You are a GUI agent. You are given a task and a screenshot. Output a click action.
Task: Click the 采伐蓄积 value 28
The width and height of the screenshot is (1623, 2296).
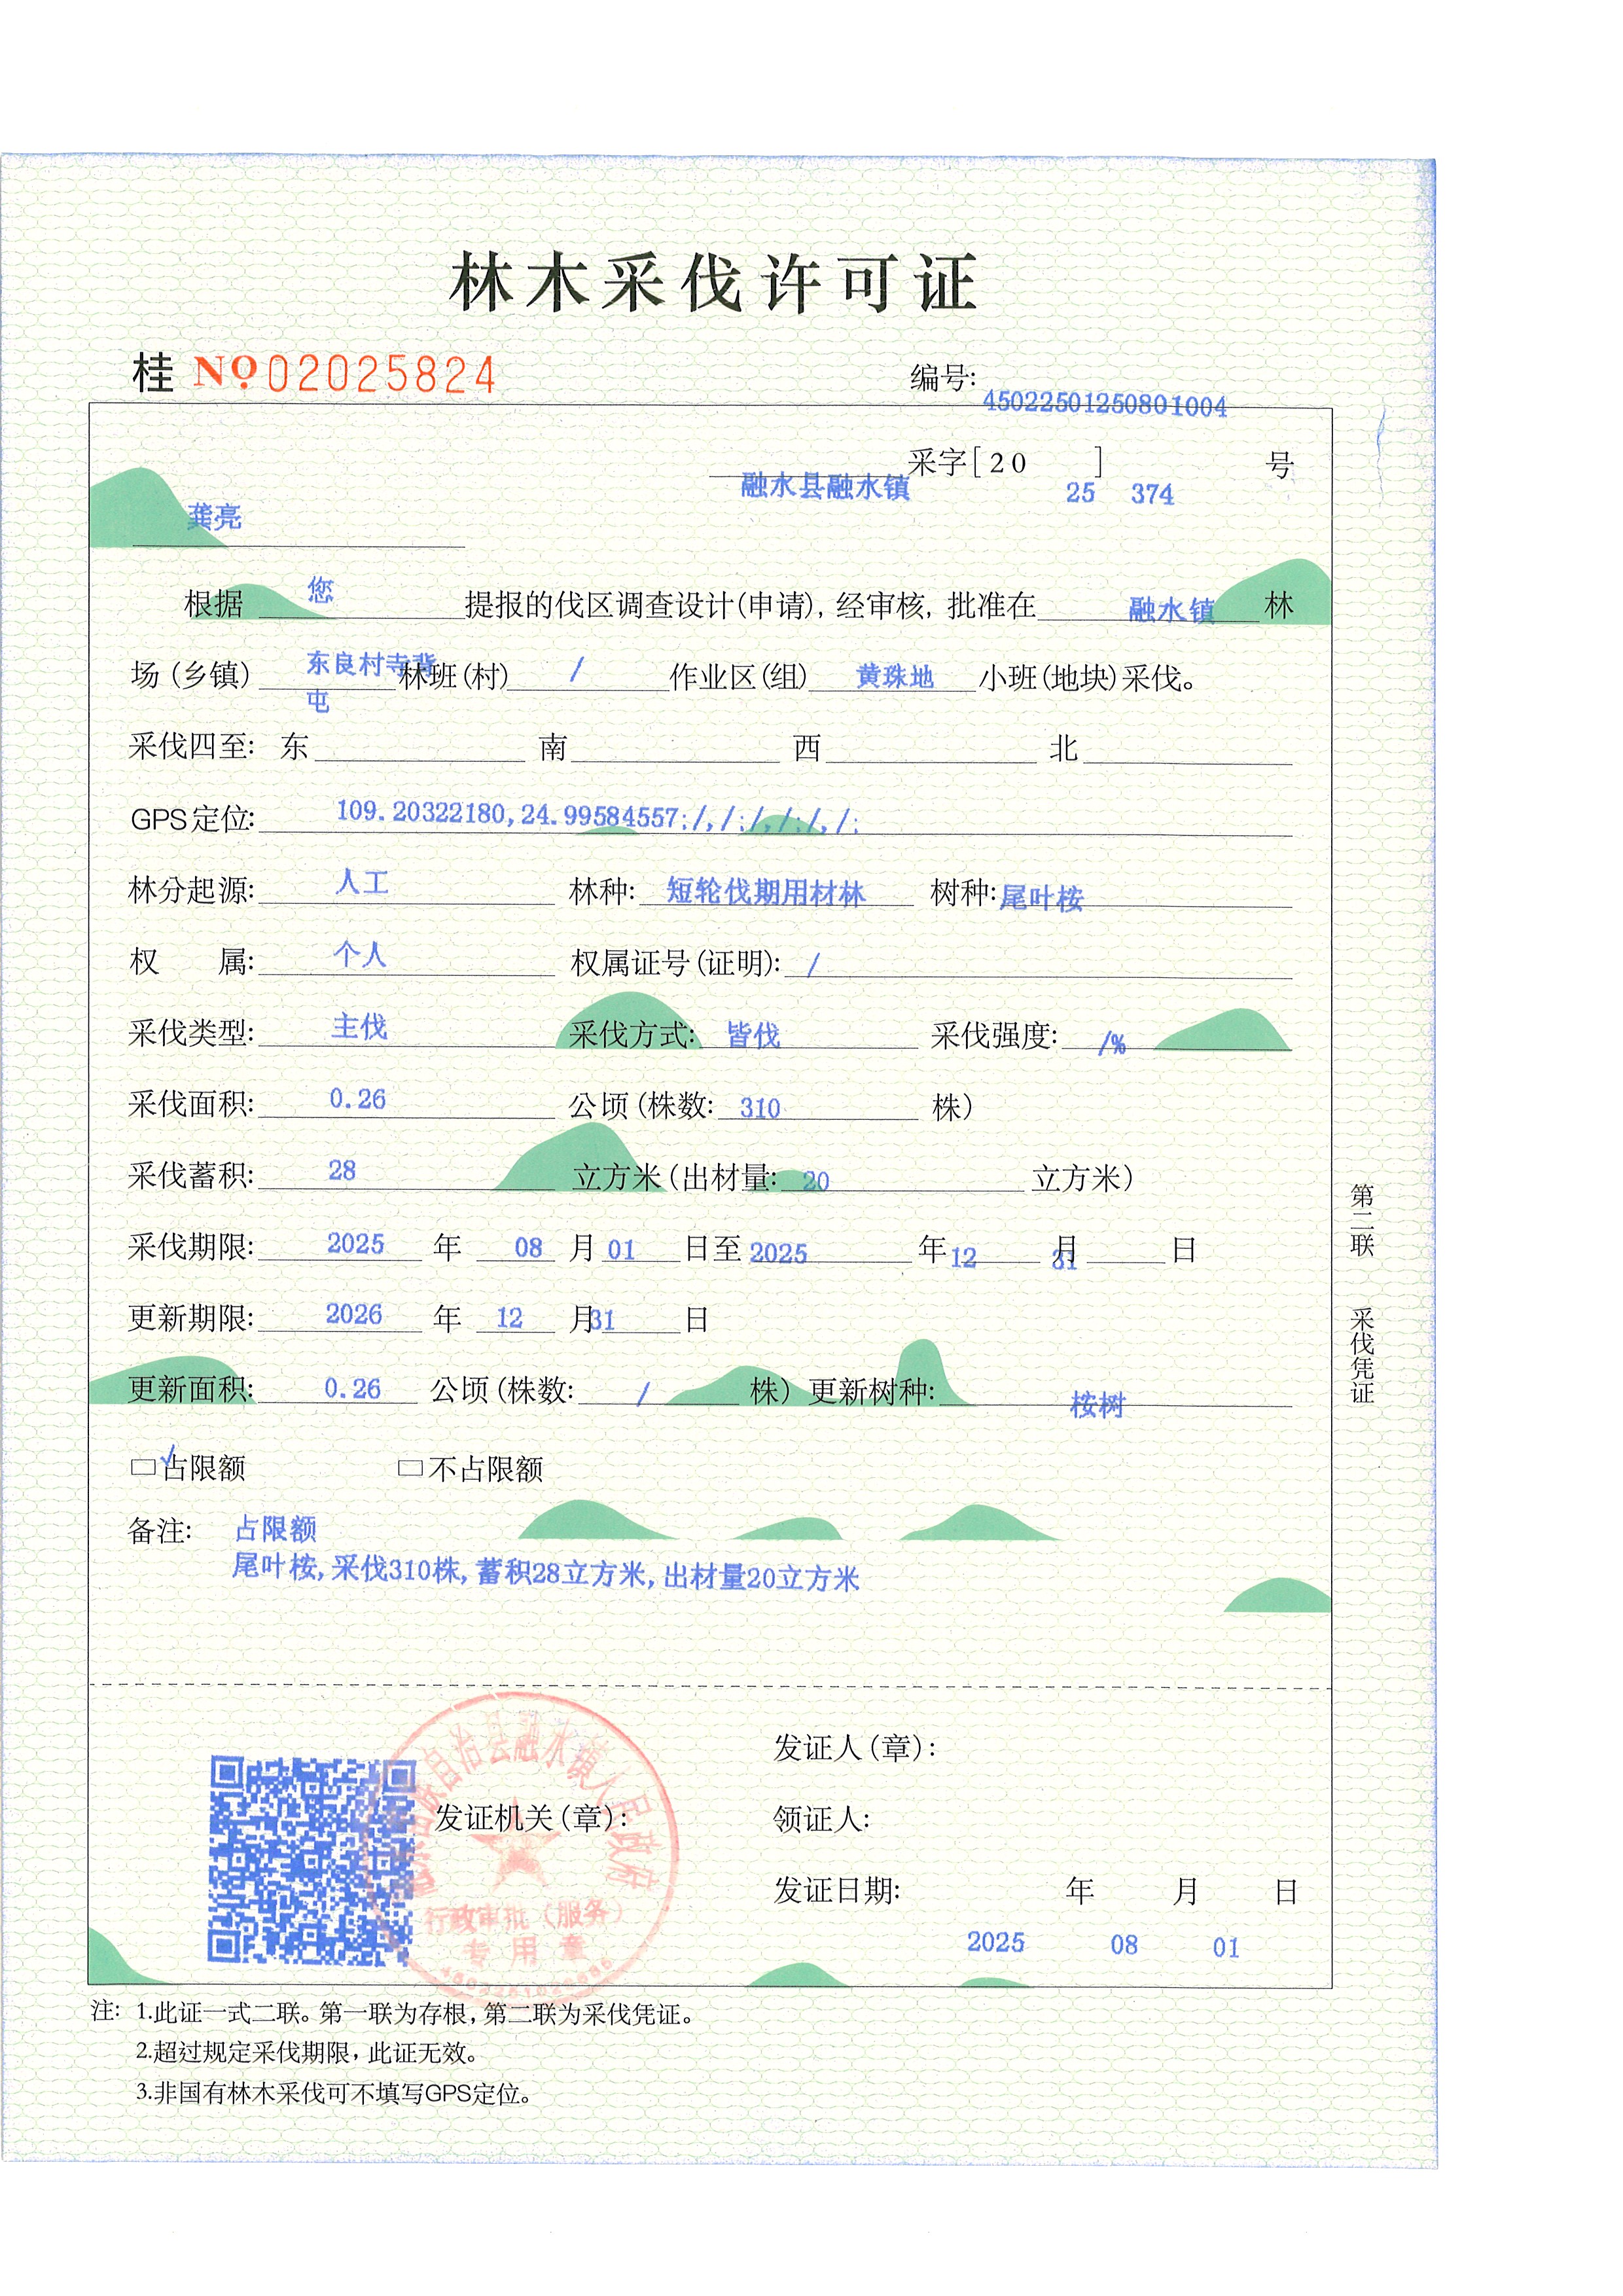(x=342, y=1170)
